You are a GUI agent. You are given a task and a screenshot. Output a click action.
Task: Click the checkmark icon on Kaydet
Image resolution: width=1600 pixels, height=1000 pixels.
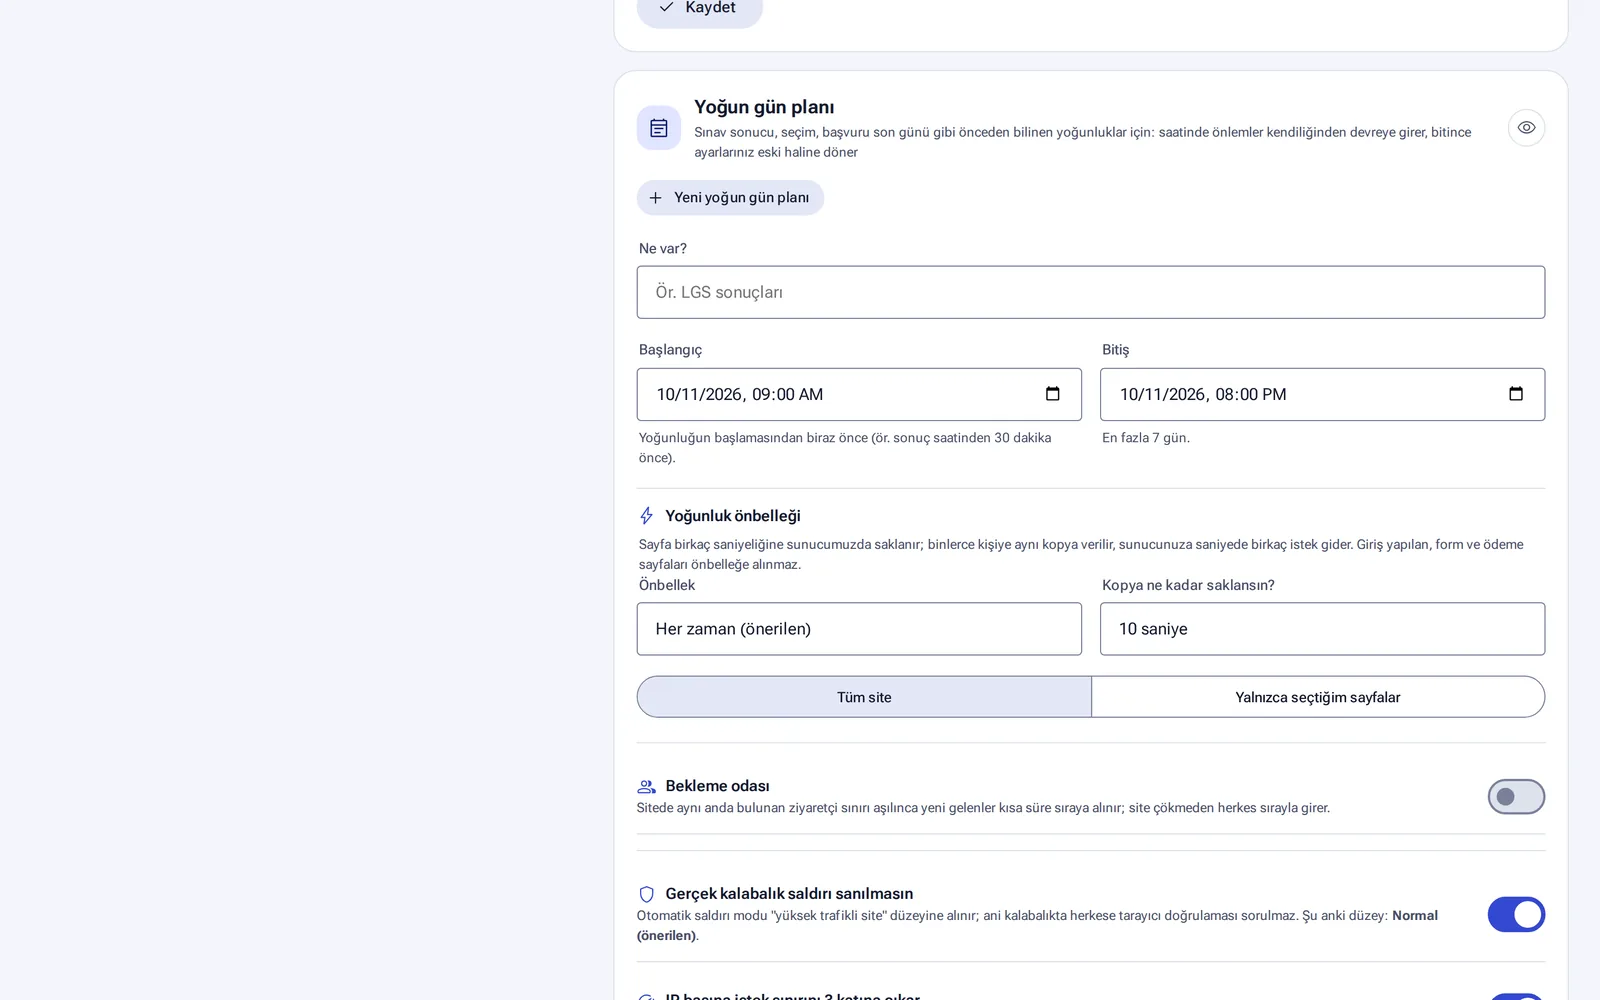(x=666, y=7)
